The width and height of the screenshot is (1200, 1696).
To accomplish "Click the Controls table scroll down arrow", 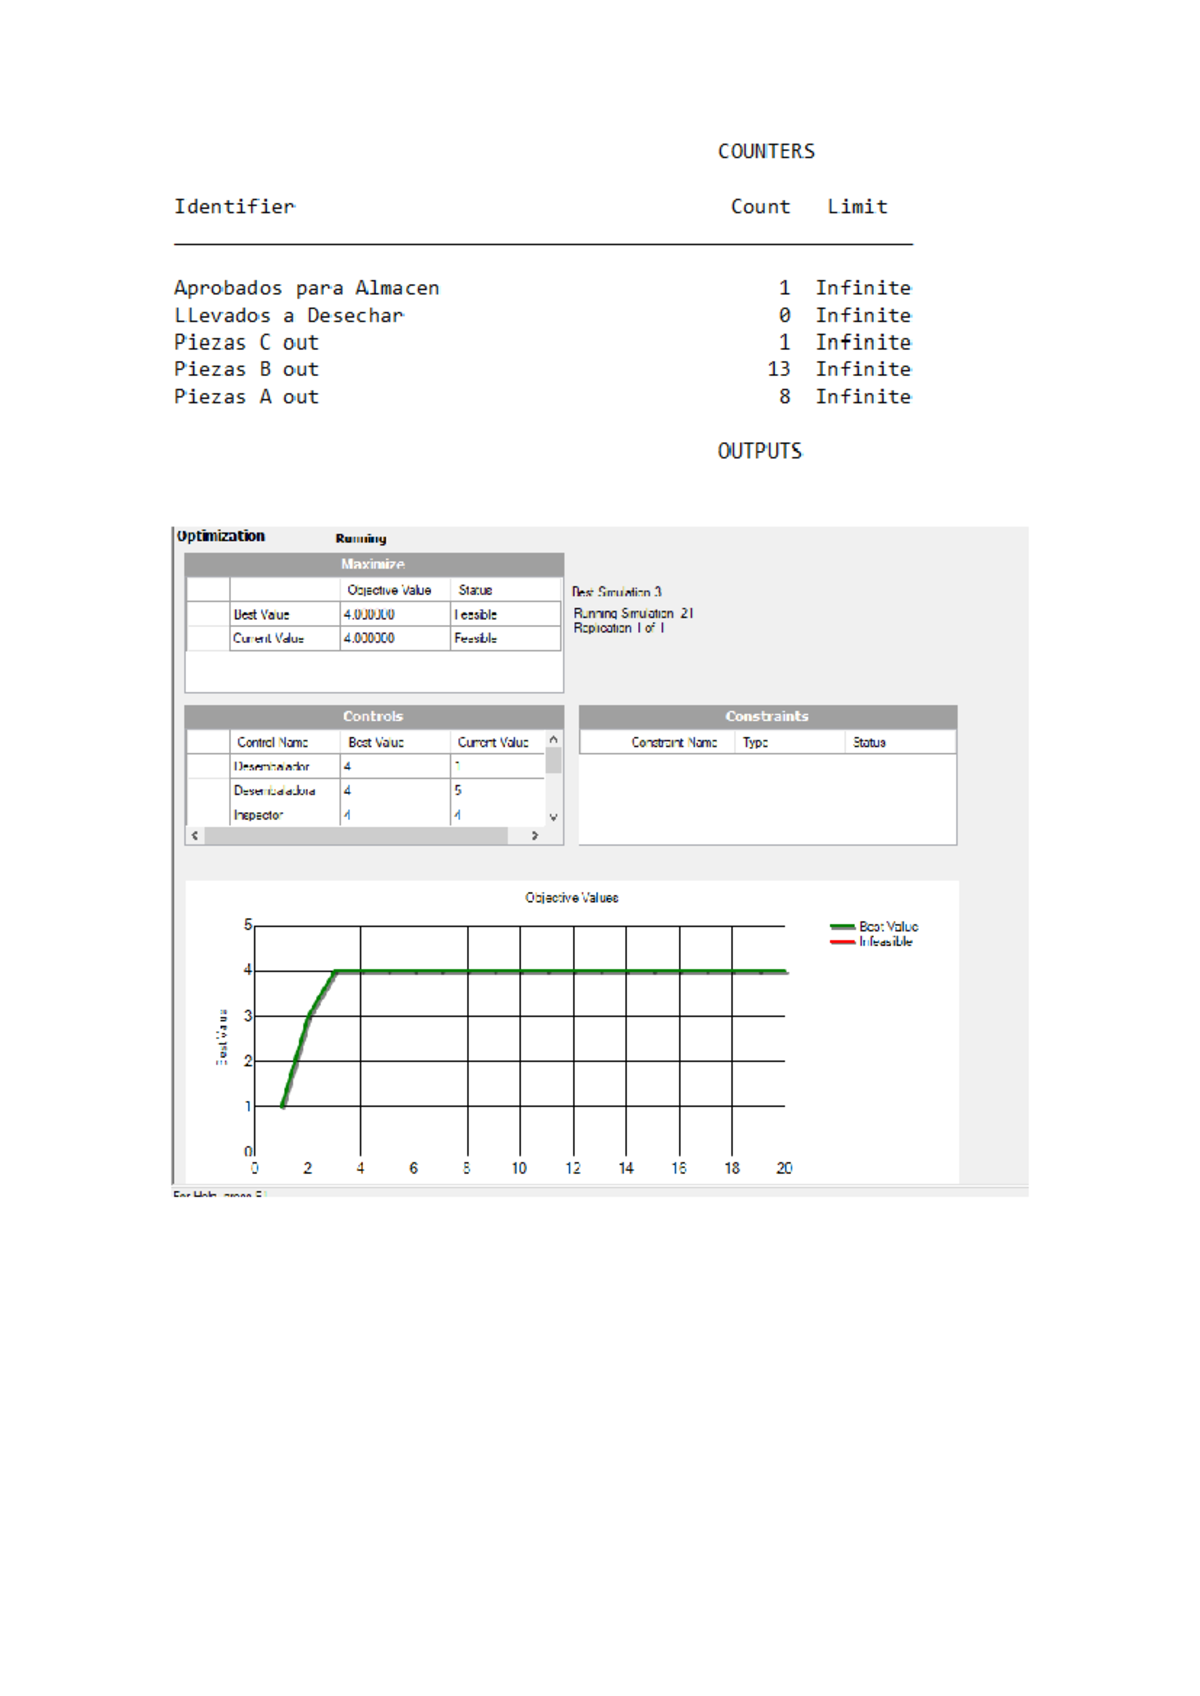I will tap(553, 817).
